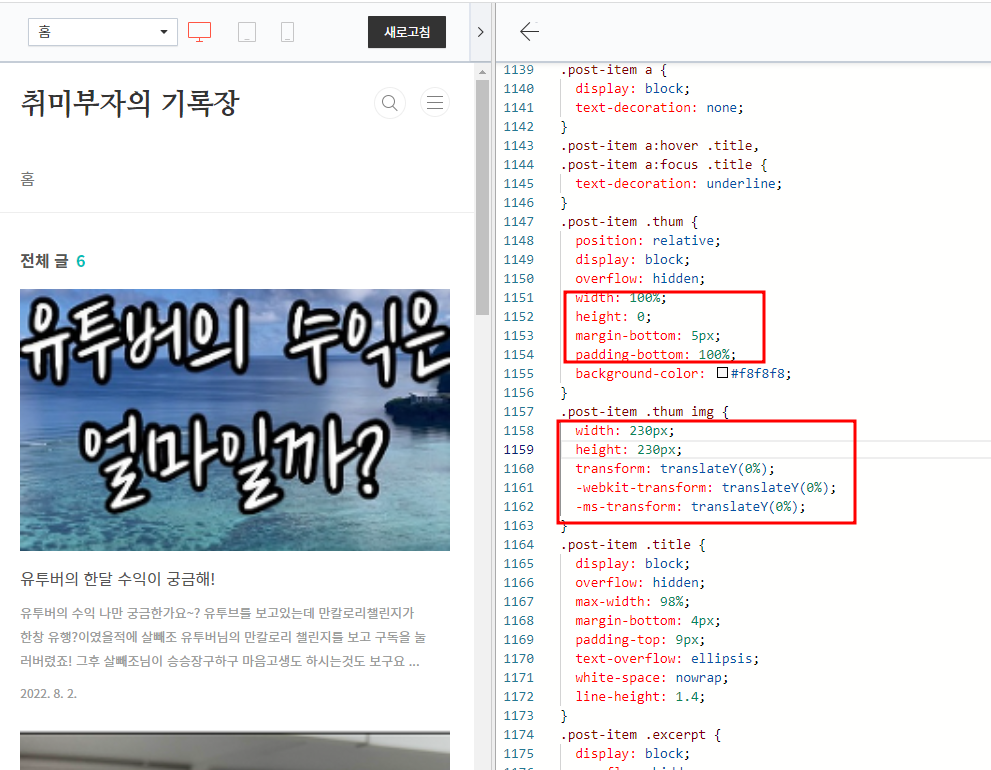Click white-space: nowrap line
This screenshot has width=991, height=770.
tap(652, 677)
